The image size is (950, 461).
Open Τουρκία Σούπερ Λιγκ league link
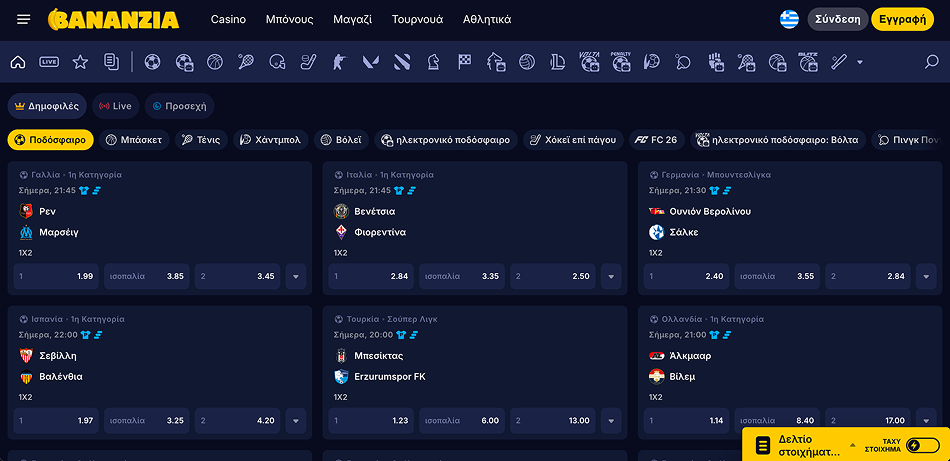pyautogui.click(x=392, y=319)
